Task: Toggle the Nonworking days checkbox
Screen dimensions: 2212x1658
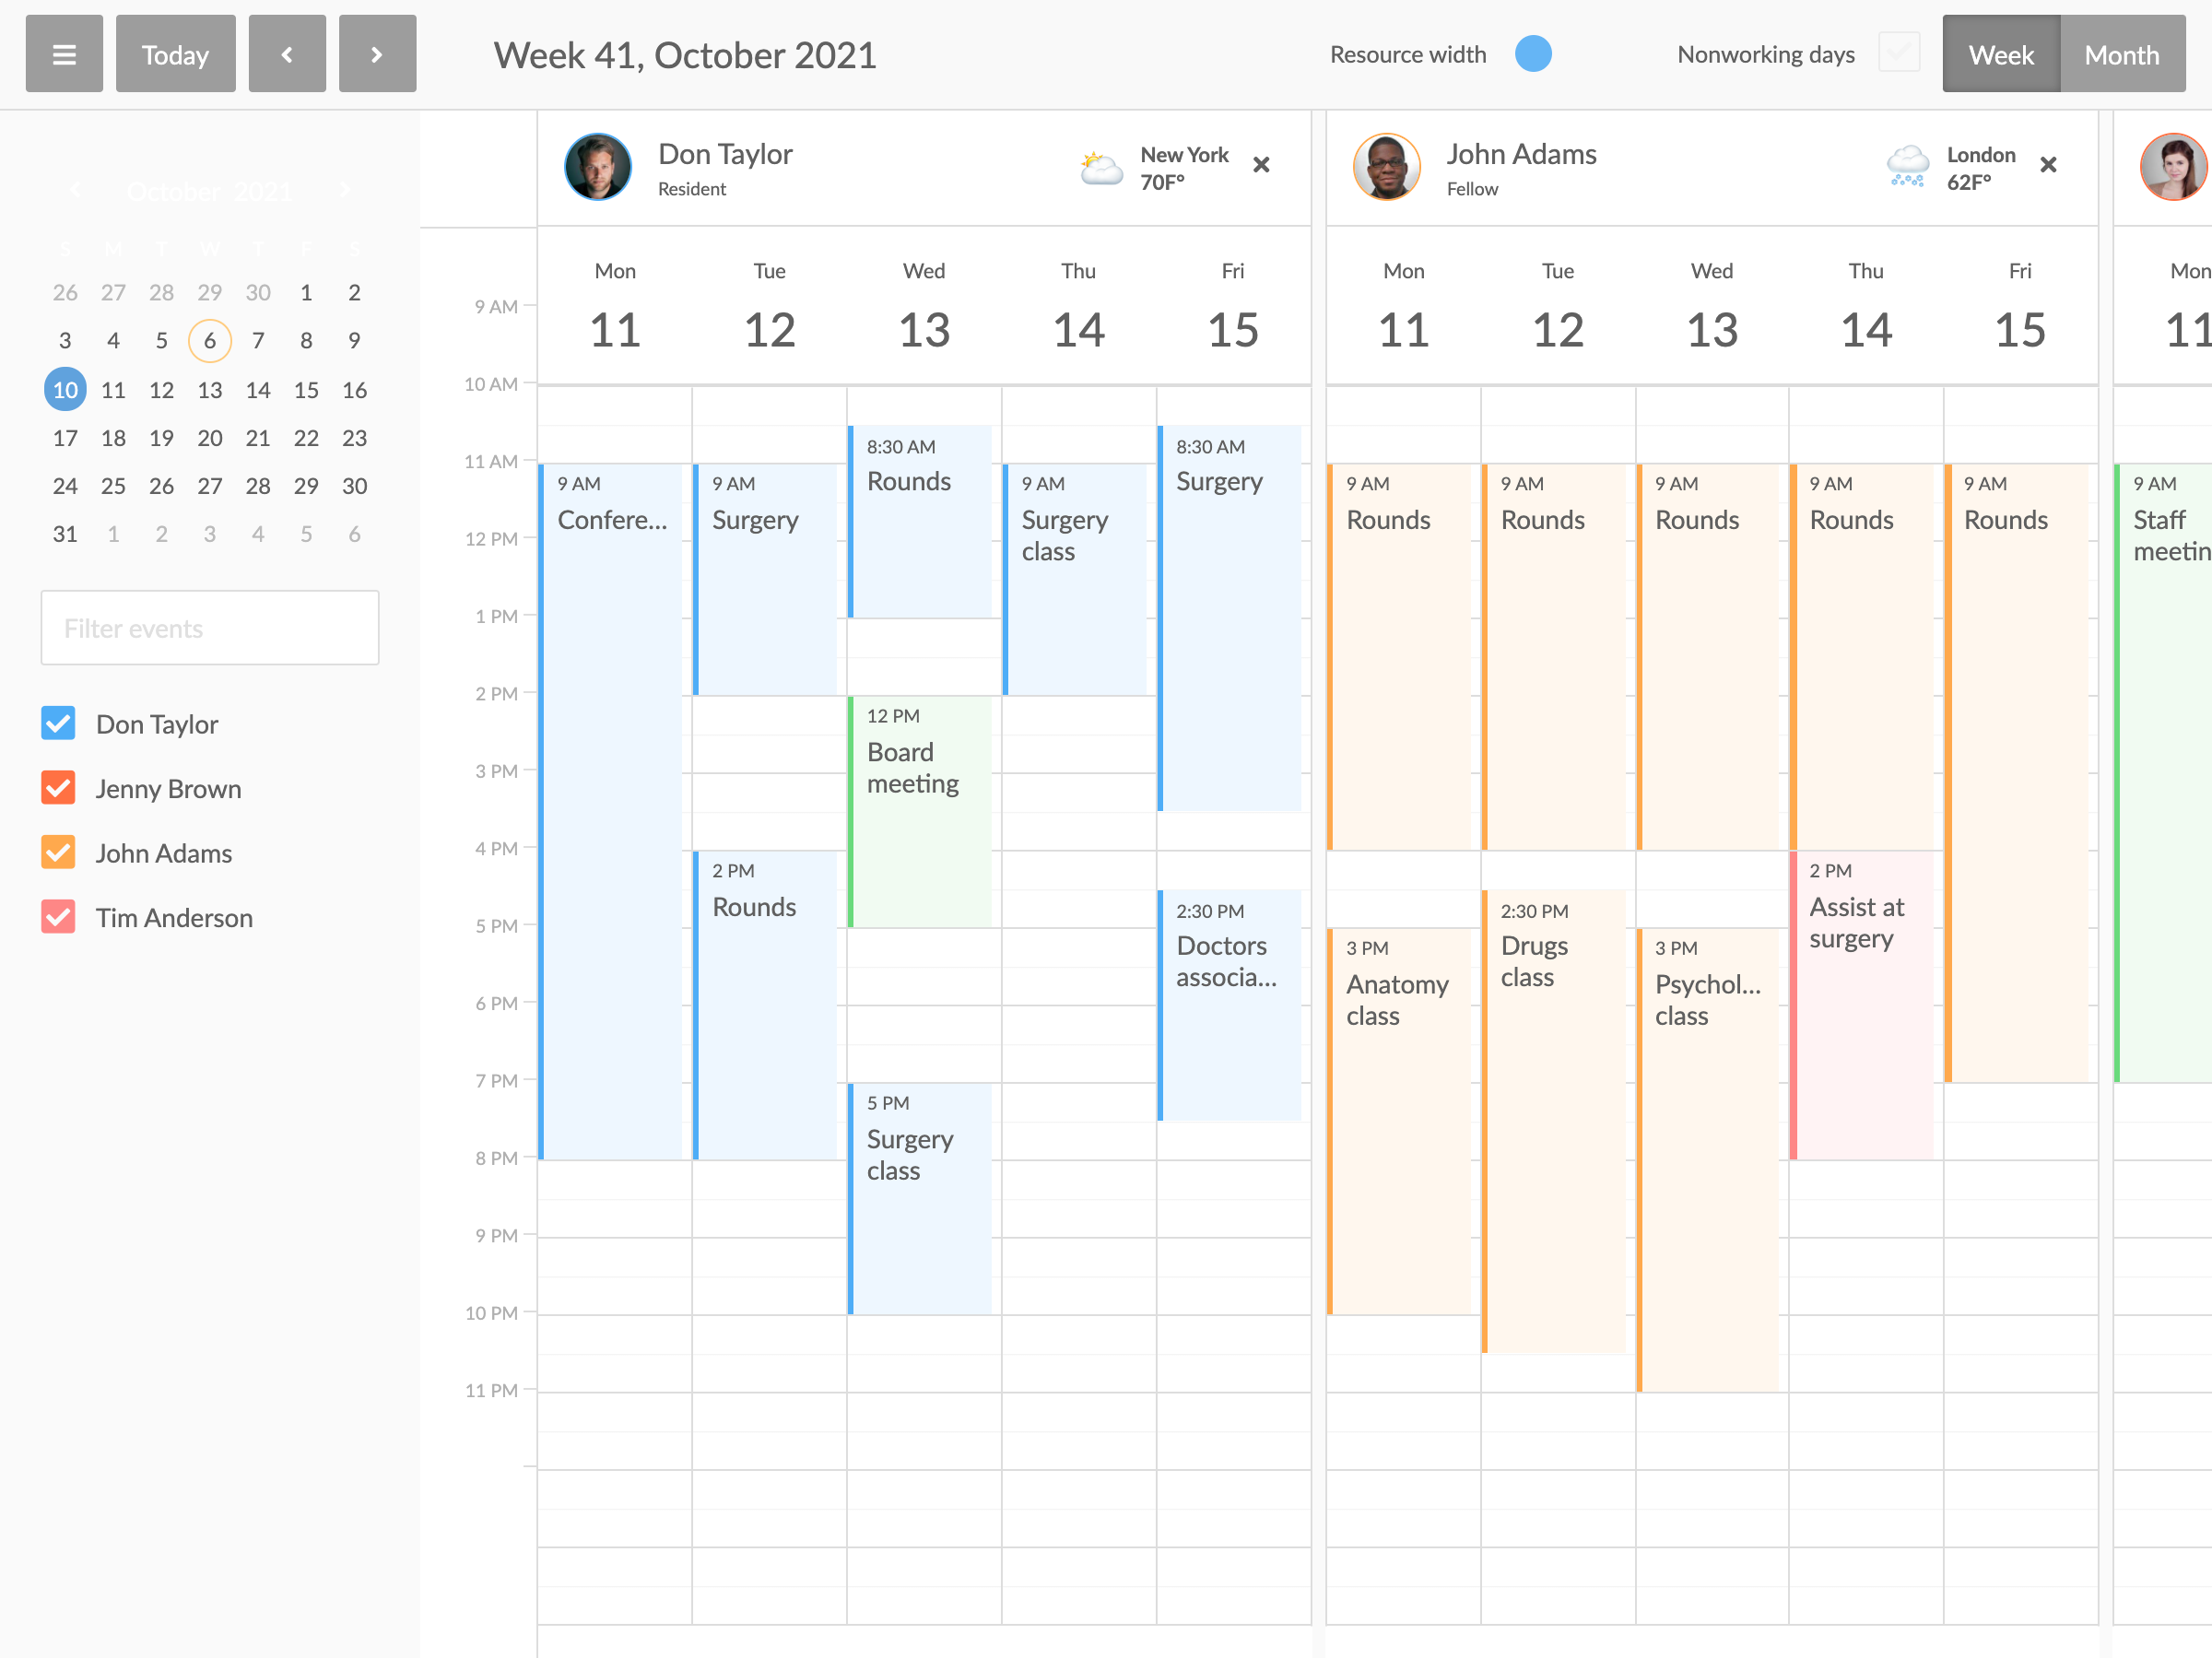Action: pyautogui.click(x=1898, y=52)
